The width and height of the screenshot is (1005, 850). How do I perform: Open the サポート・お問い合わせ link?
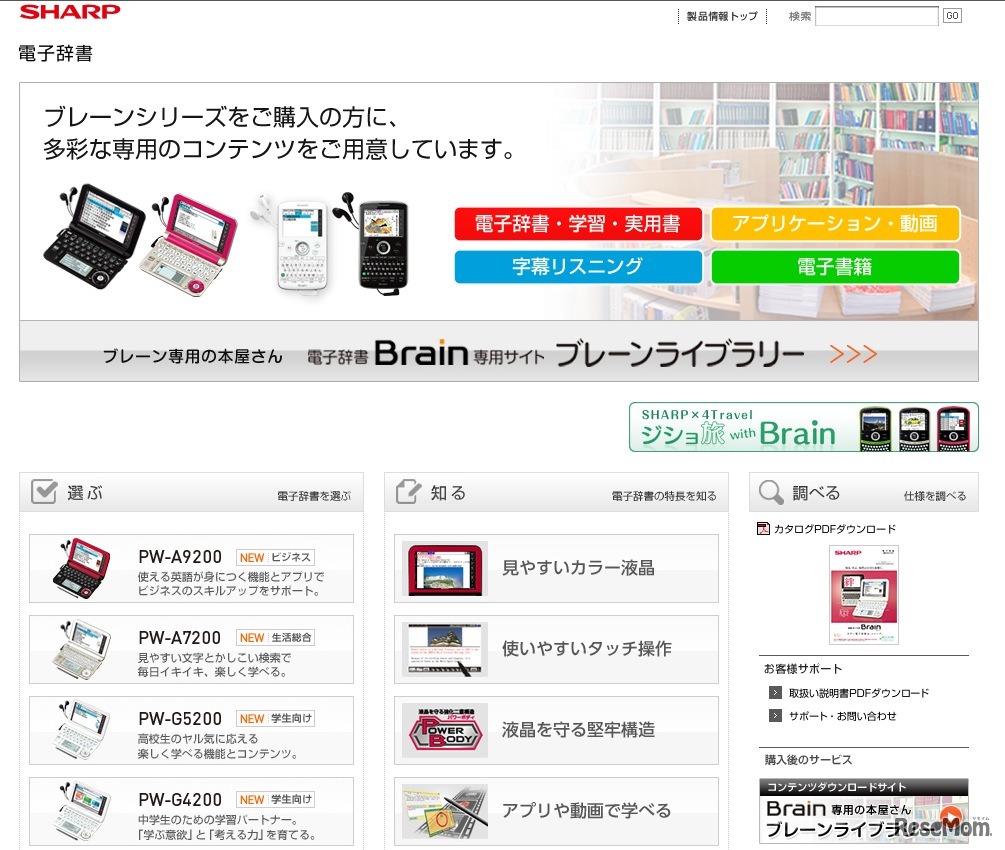tap(842, 716)
